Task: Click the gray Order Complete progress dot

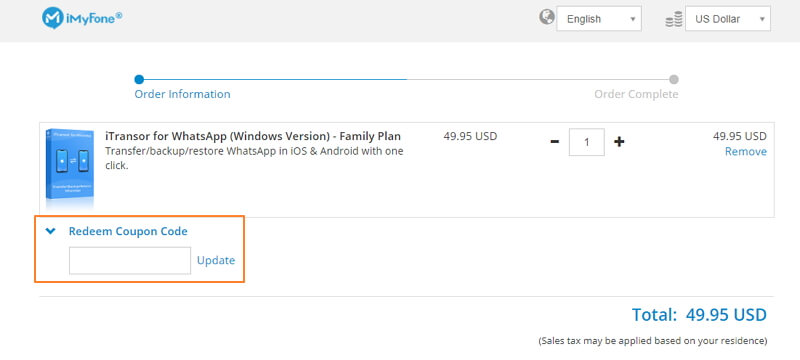Action: tap(674, 80)
